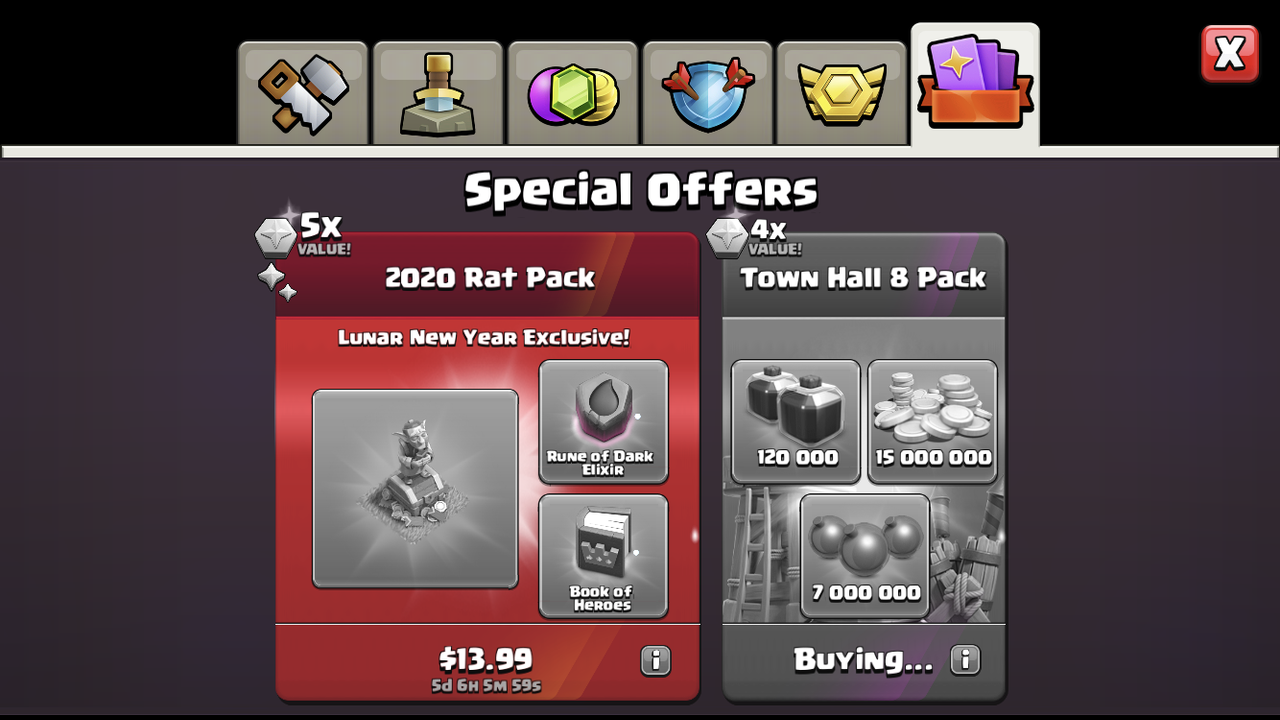Screen dimensions: 1280x720
Task: Open the sword pedestal tab
Action: pyautogui.click(x=438, y=94)
